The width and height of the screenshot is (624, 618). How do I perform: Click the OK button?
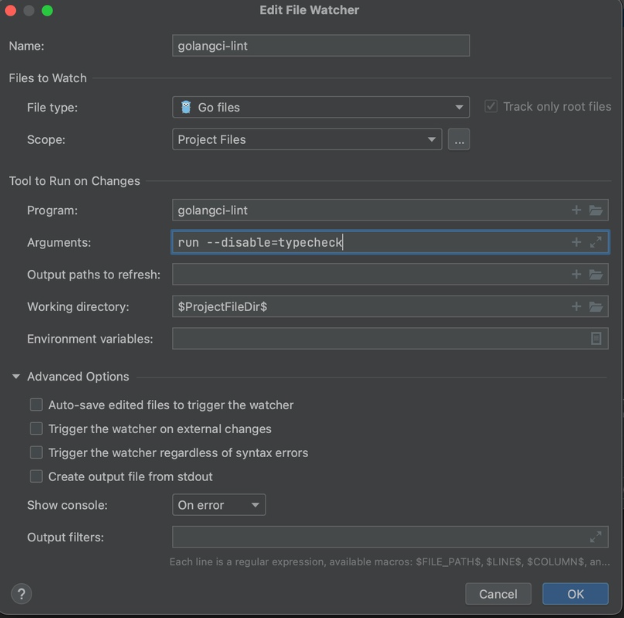tap(575, 593)
